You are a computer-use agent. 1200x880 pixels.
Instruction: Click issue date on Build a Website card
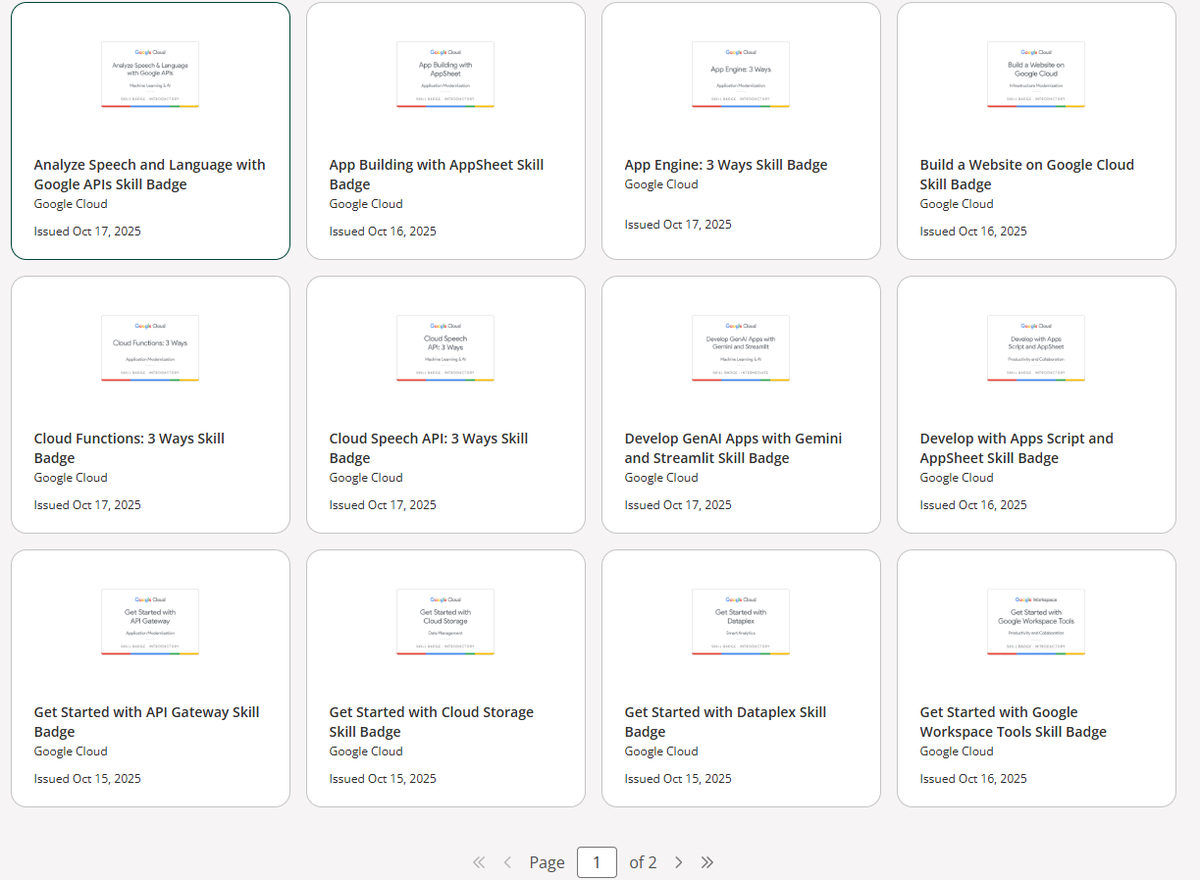973,231
